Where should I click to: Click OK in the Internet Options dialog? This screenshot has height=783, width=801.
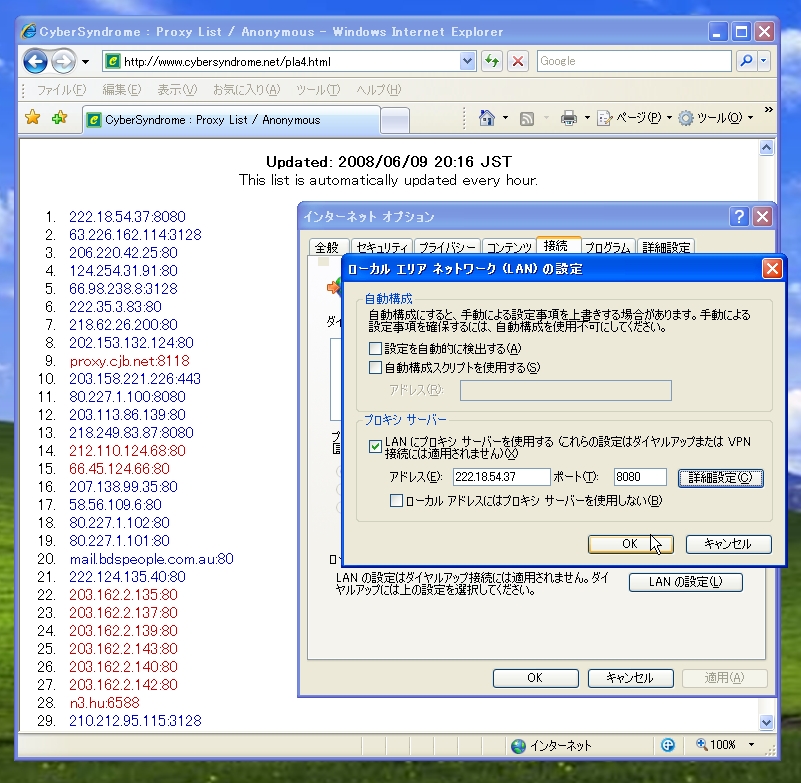pyautogui.click(x=535, y=678)
